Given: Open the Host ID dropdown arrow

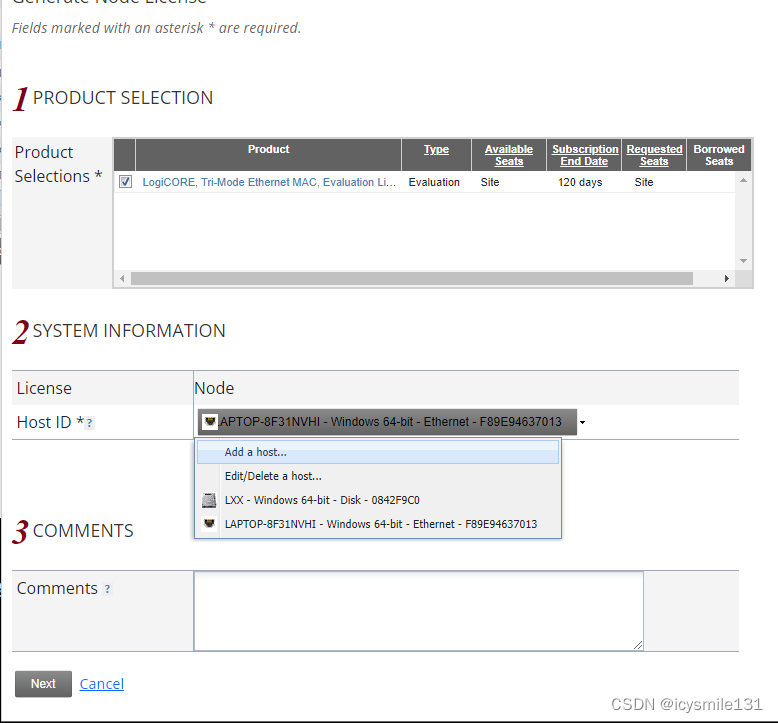Looking at the screenshot, I should [x=583, y=422].
